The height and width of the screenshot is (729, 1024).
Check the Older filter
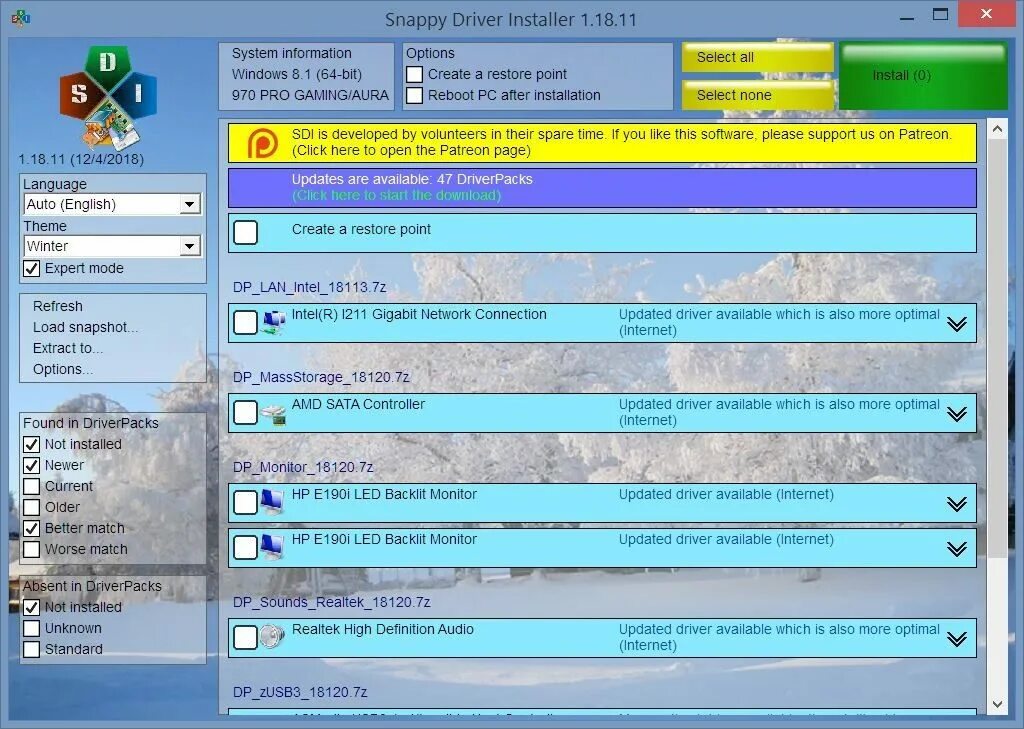(31, 507)
